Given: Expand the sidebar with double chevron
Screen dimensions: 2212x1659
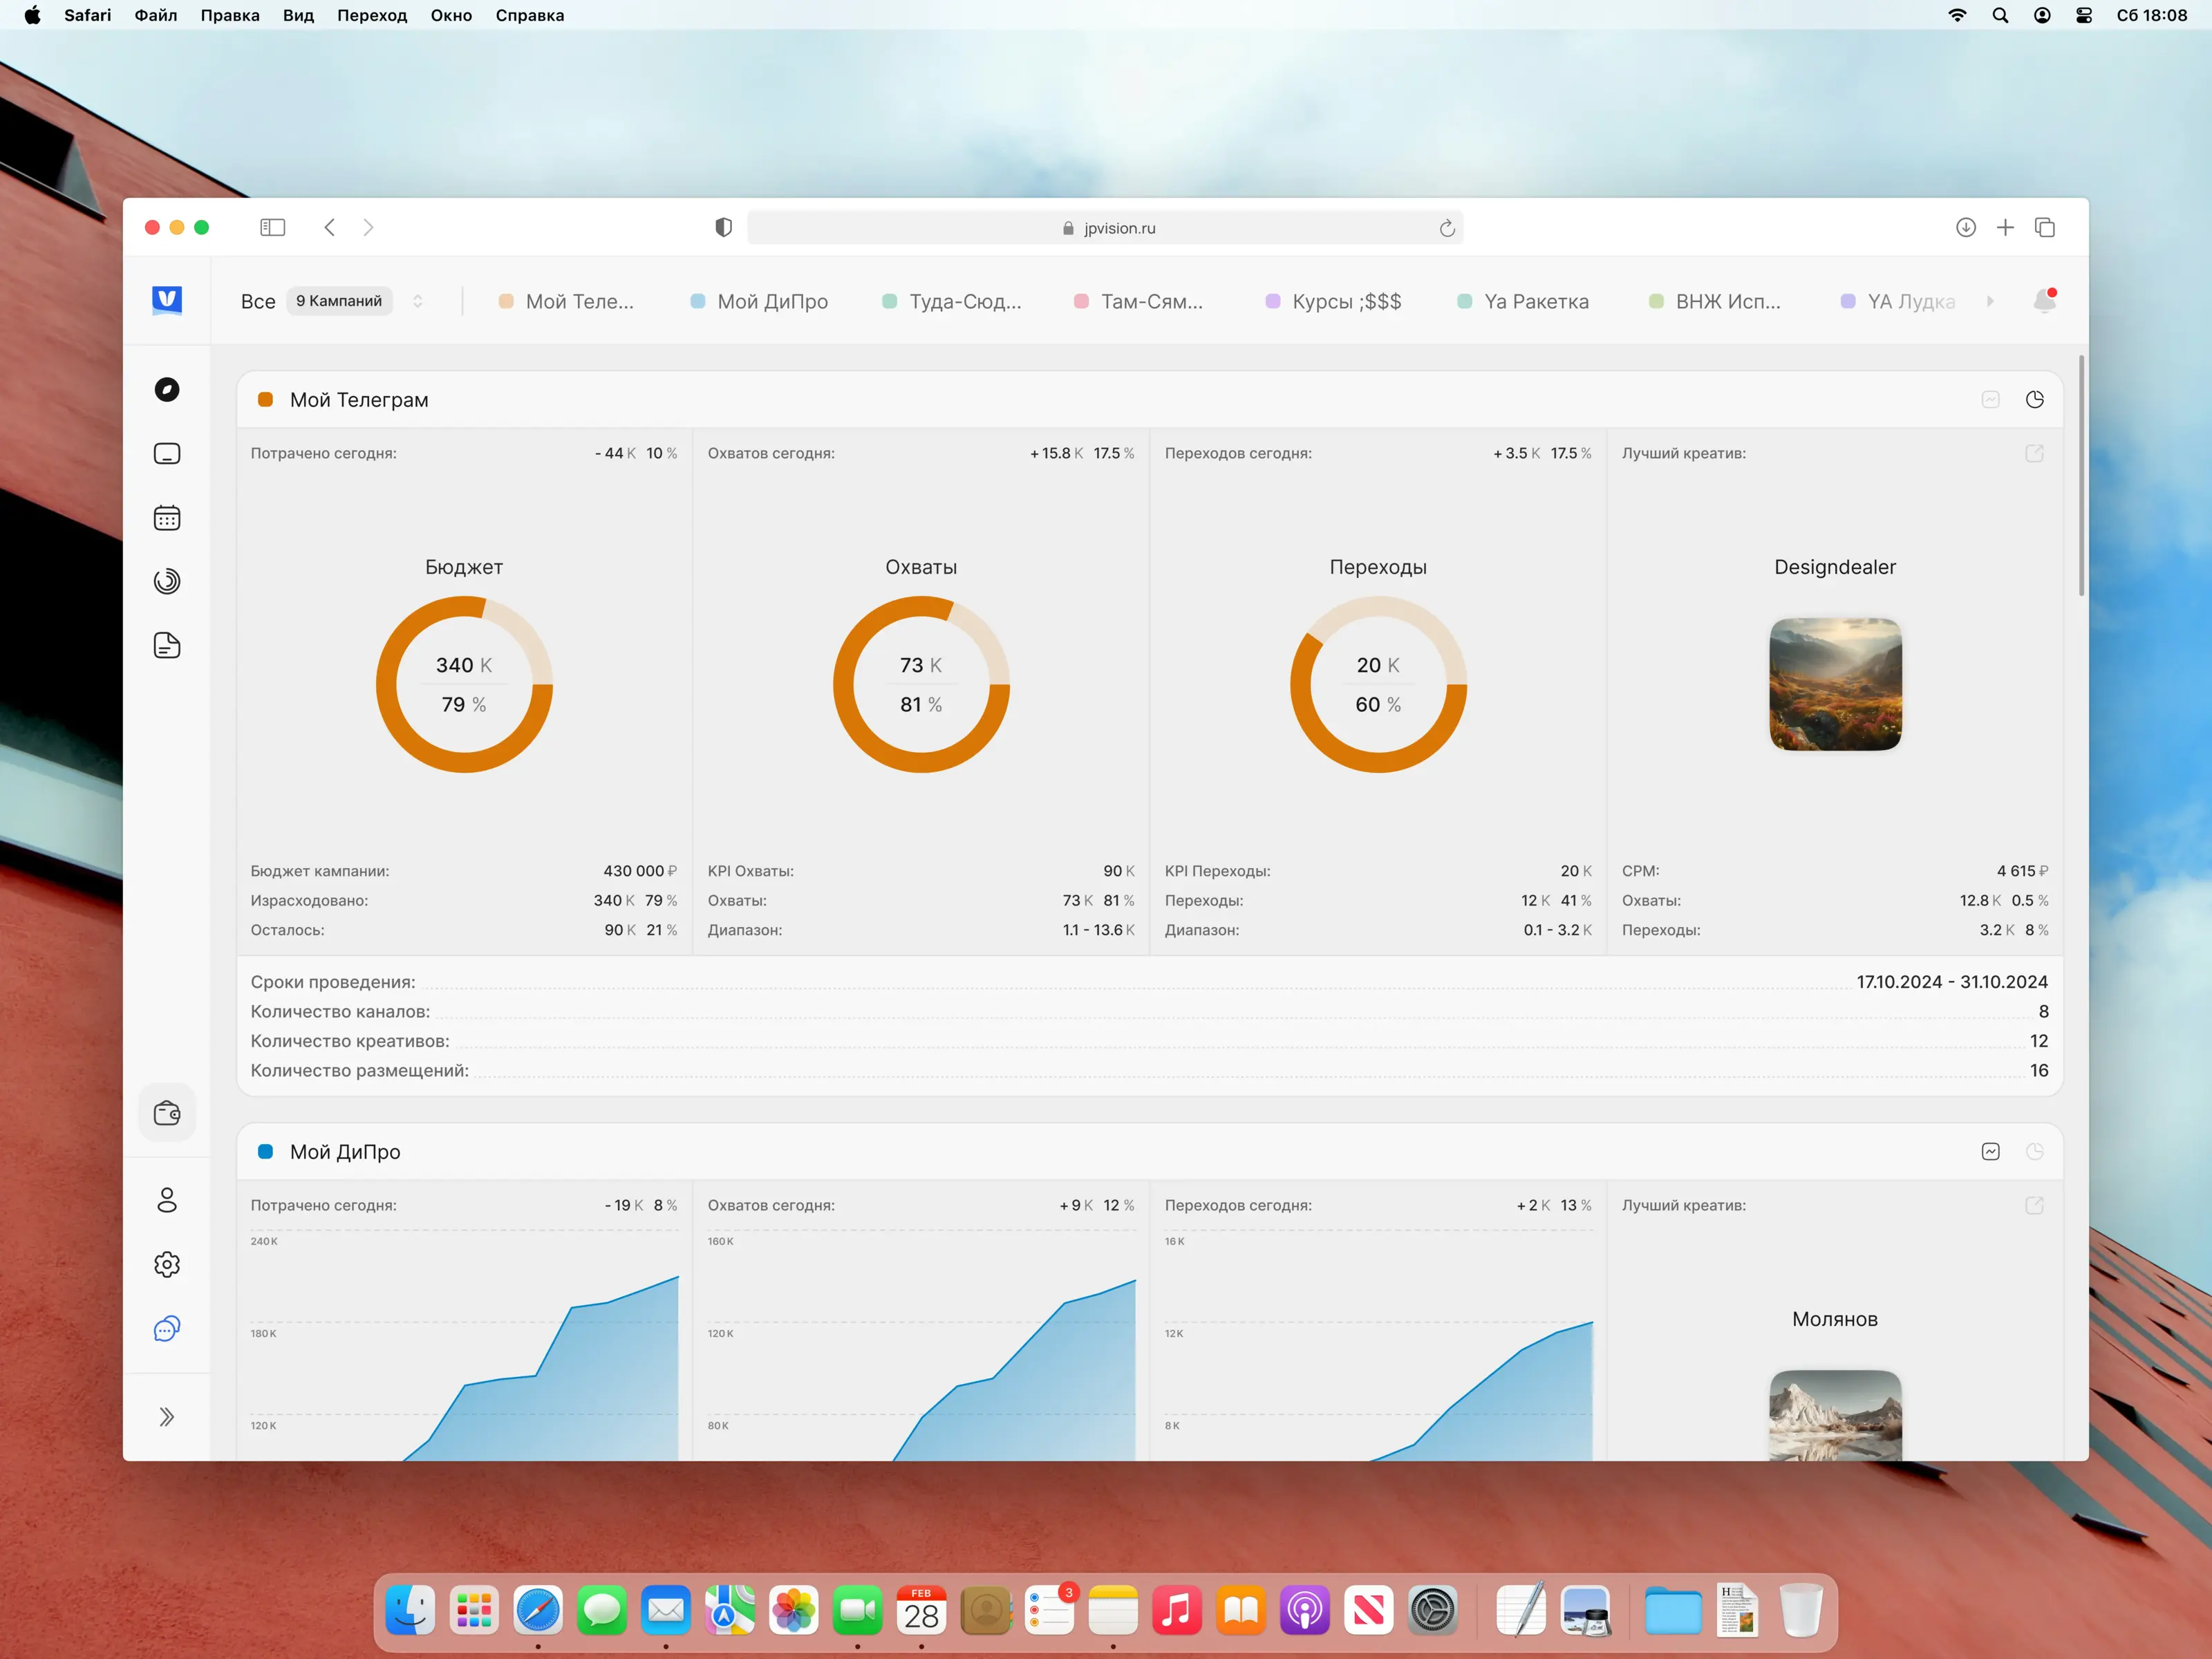Looking at the screenshot, I should [x=167, y=1417].
